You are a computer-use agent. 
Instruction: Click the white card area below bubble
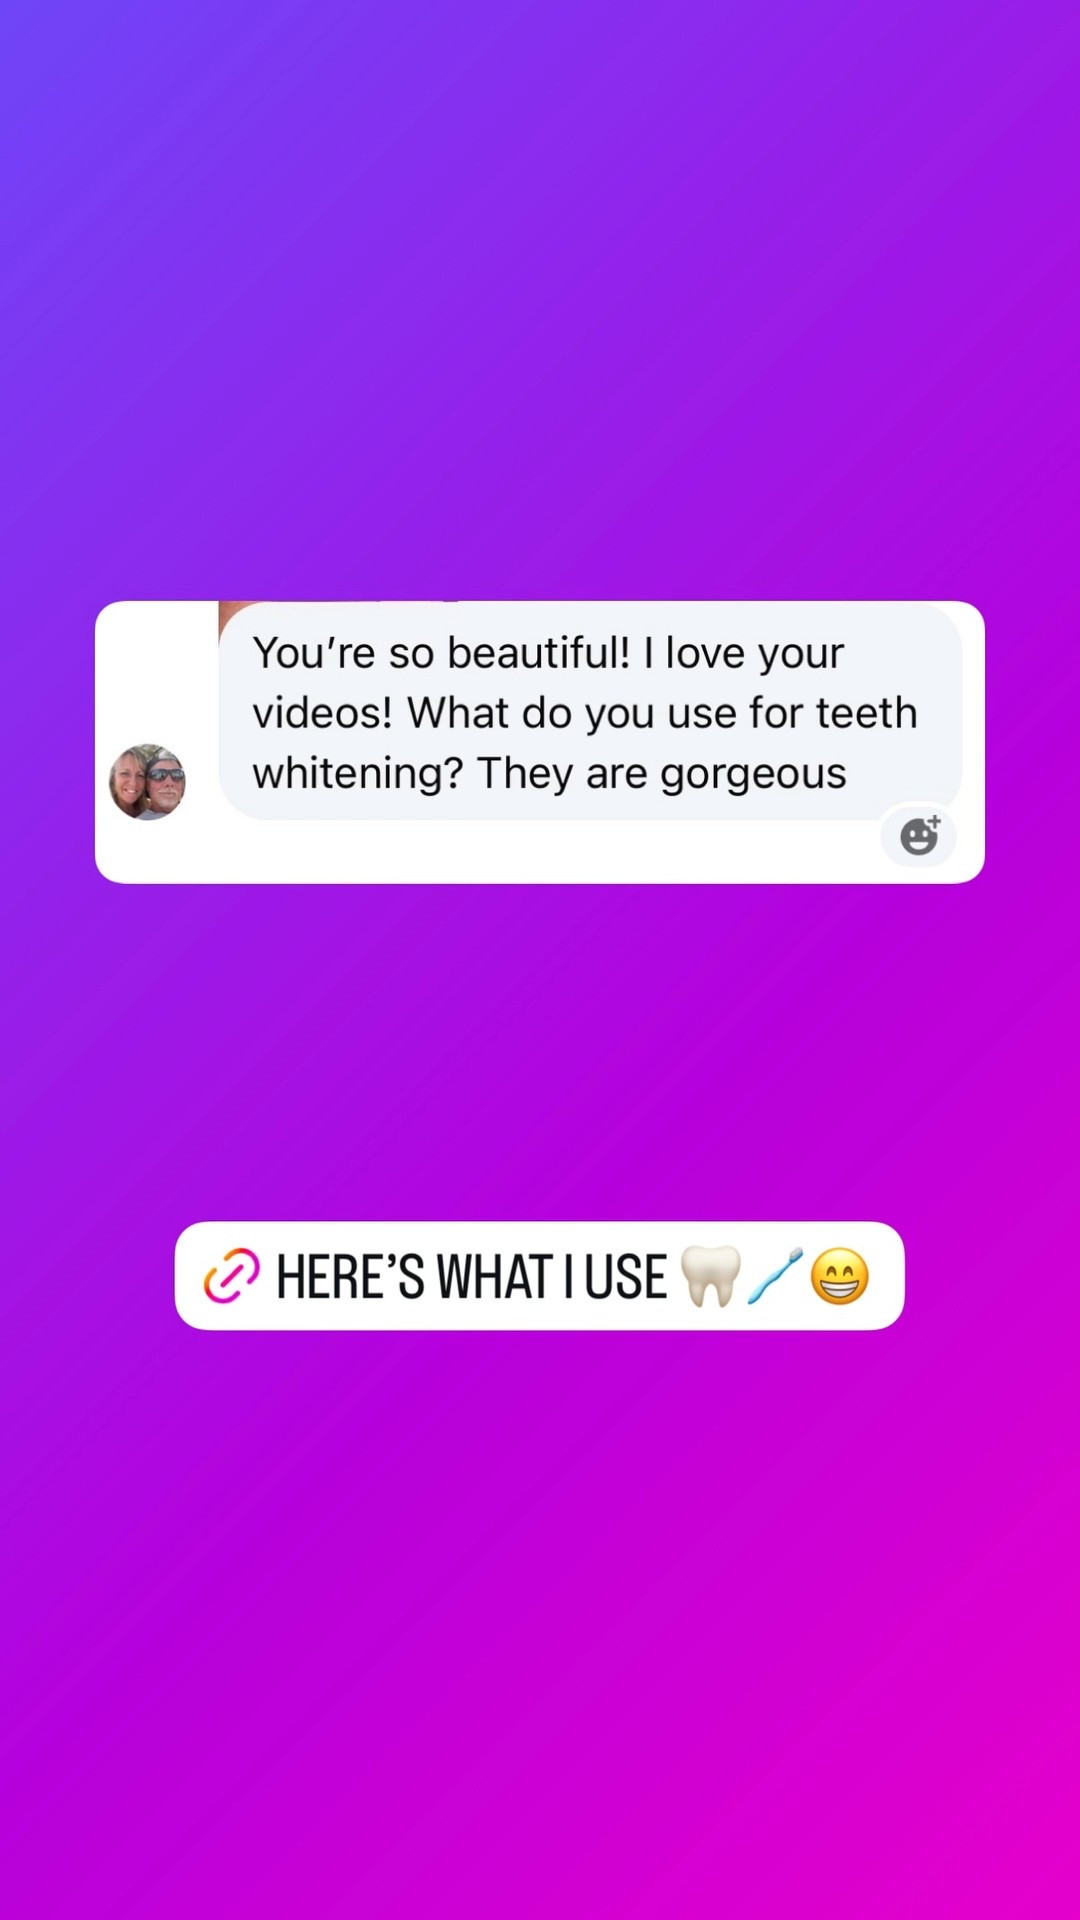click(500, 851)
